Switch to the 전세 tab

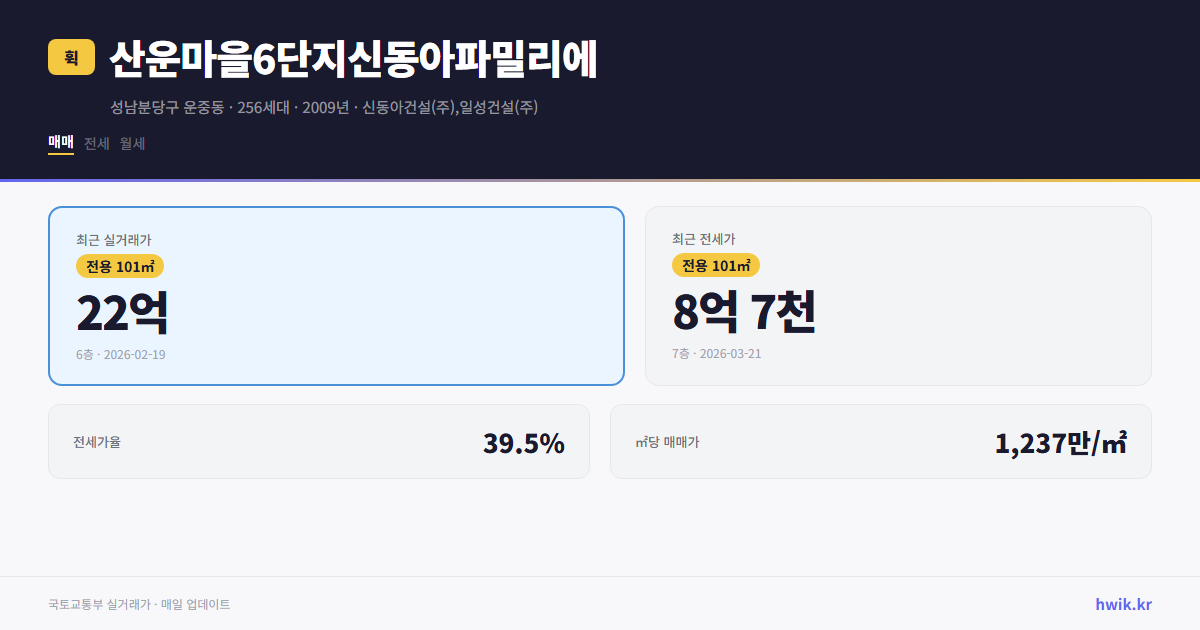click(97, 143)
